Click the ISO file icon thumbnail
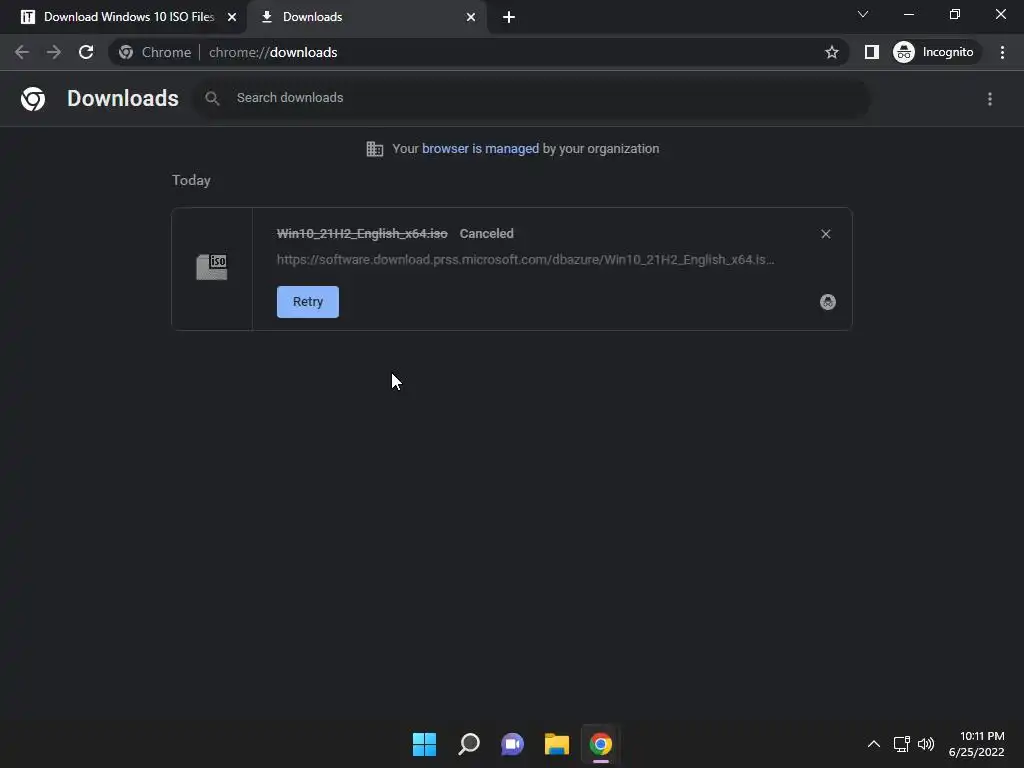This screenshot has height=768, width=1024. point(212,267)
